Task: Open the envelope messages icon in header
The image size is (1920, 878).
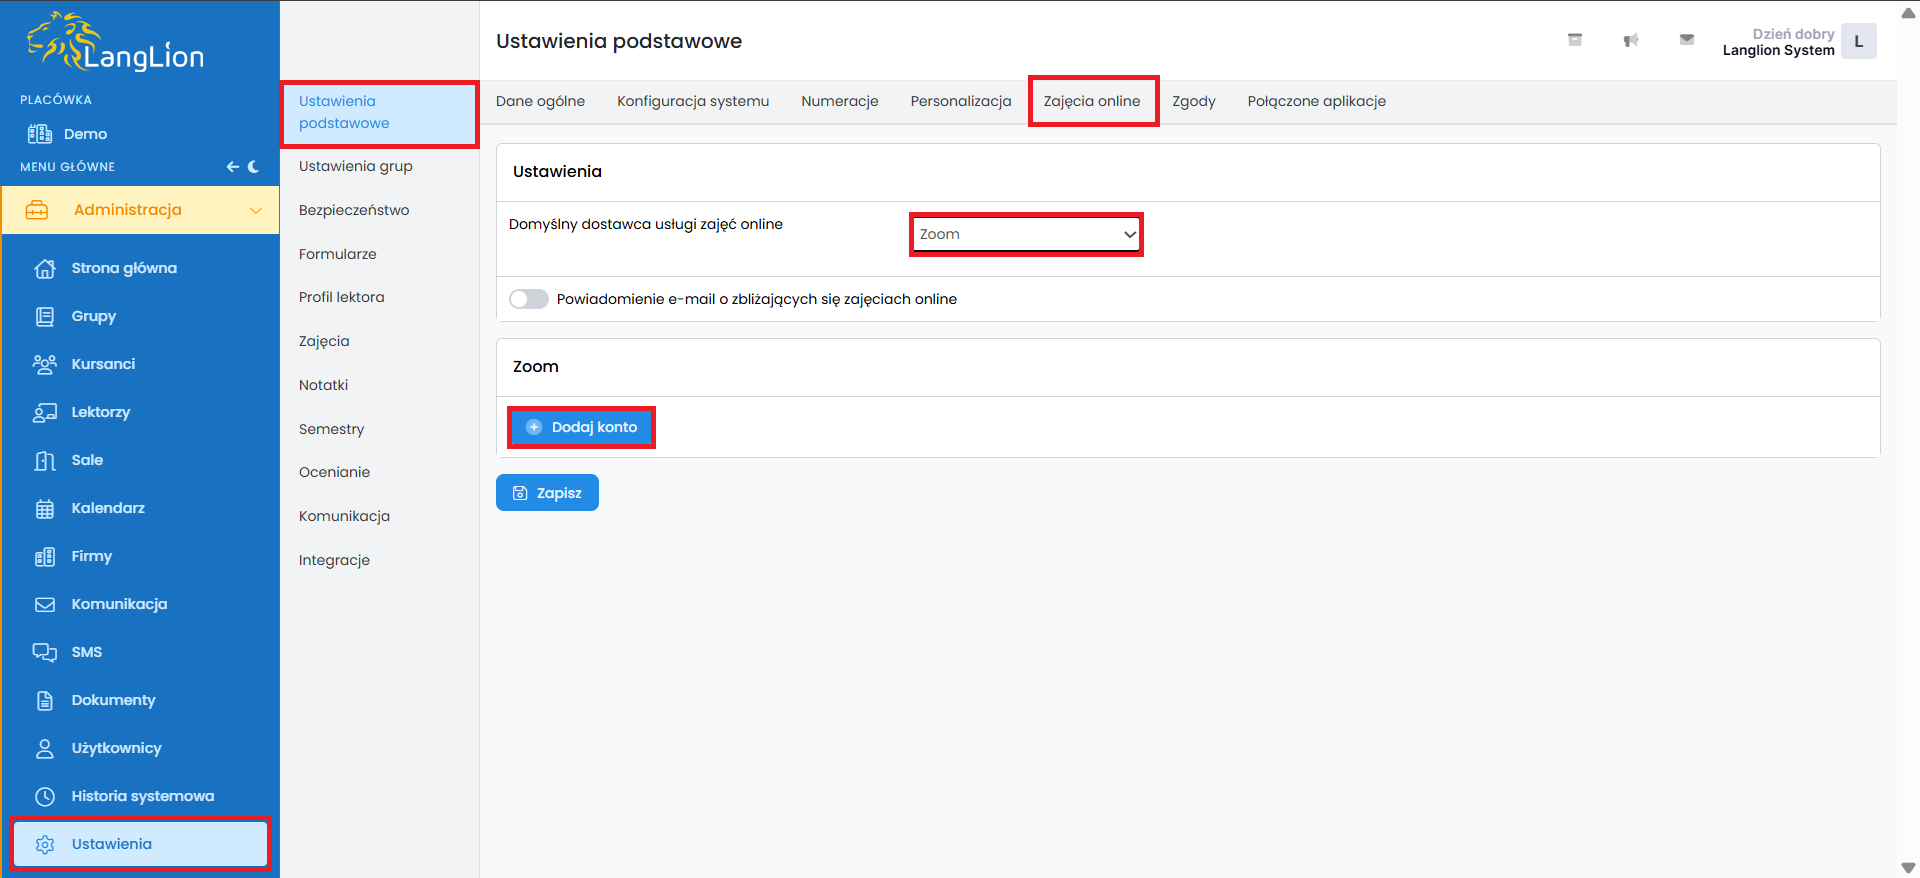Action: coord(1686,40)
